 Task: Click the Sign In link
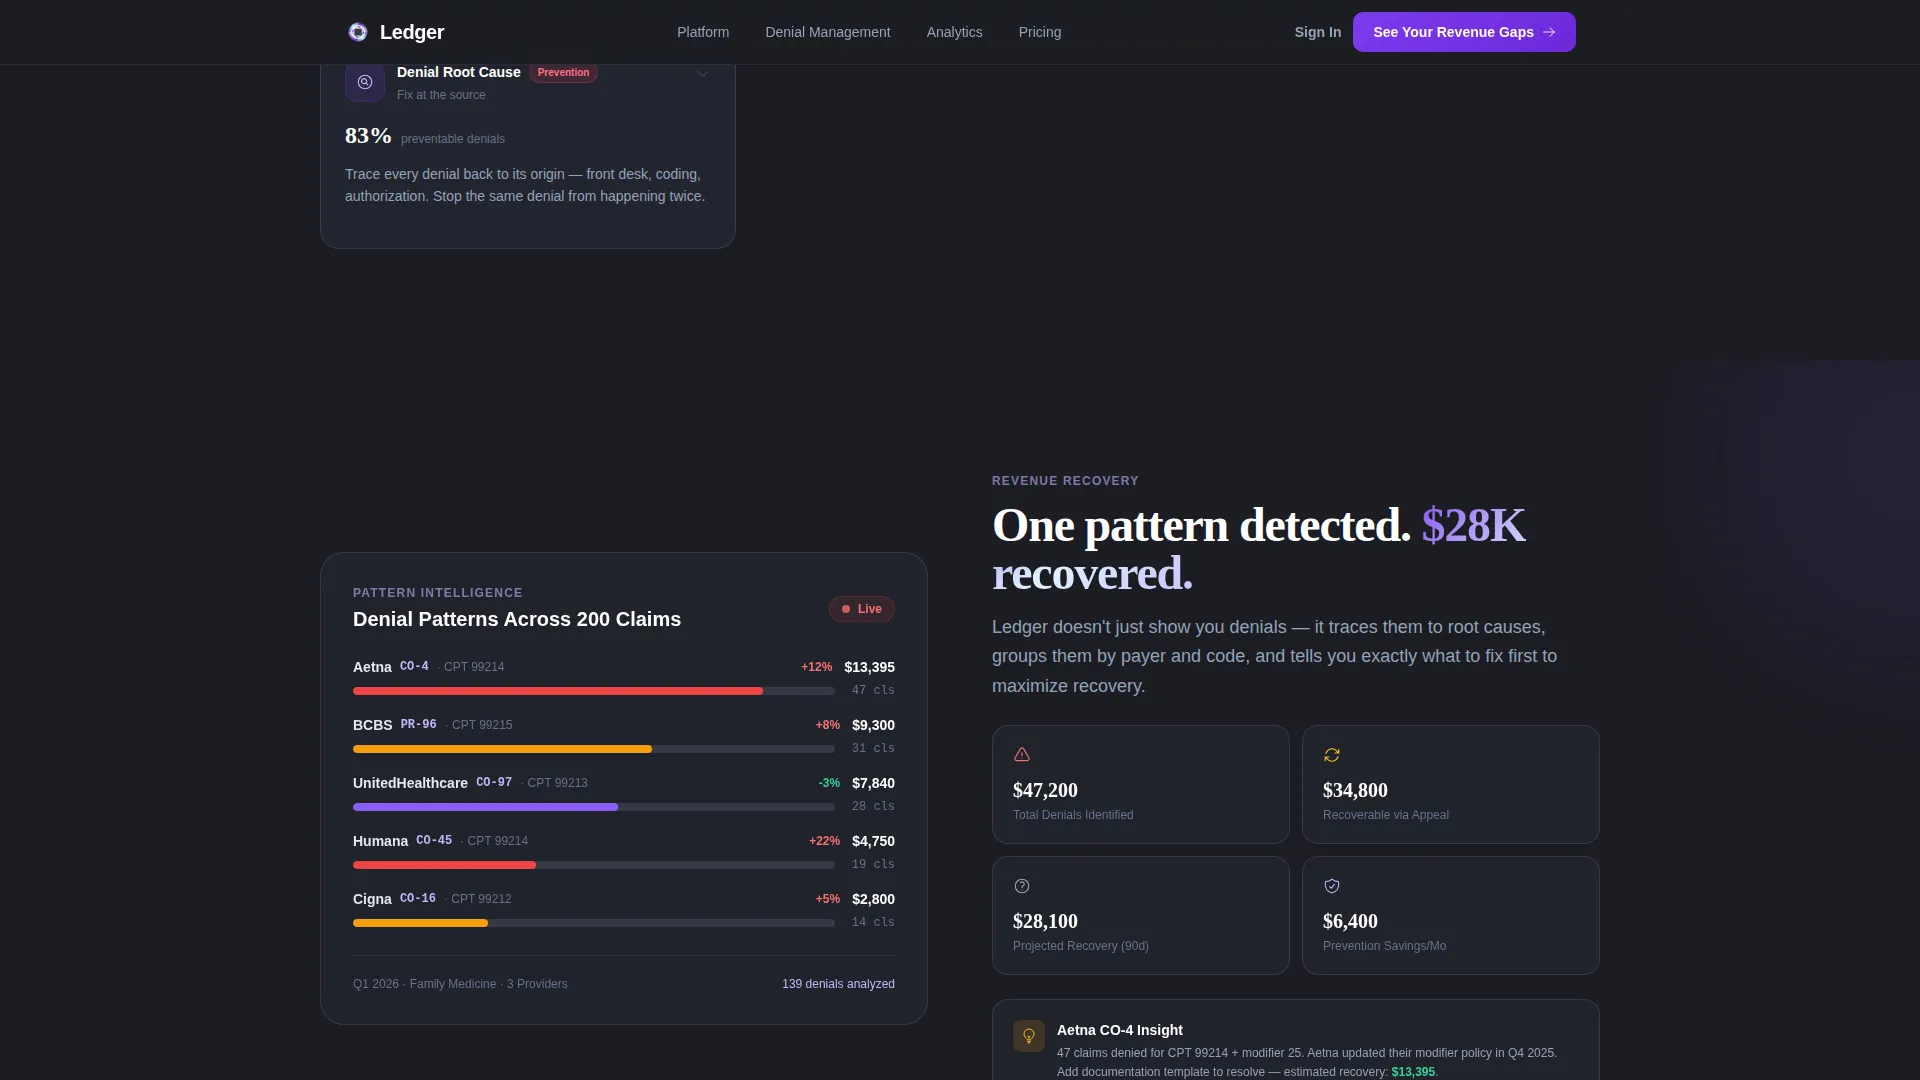pyautogui.click(x=1318, y=32)
